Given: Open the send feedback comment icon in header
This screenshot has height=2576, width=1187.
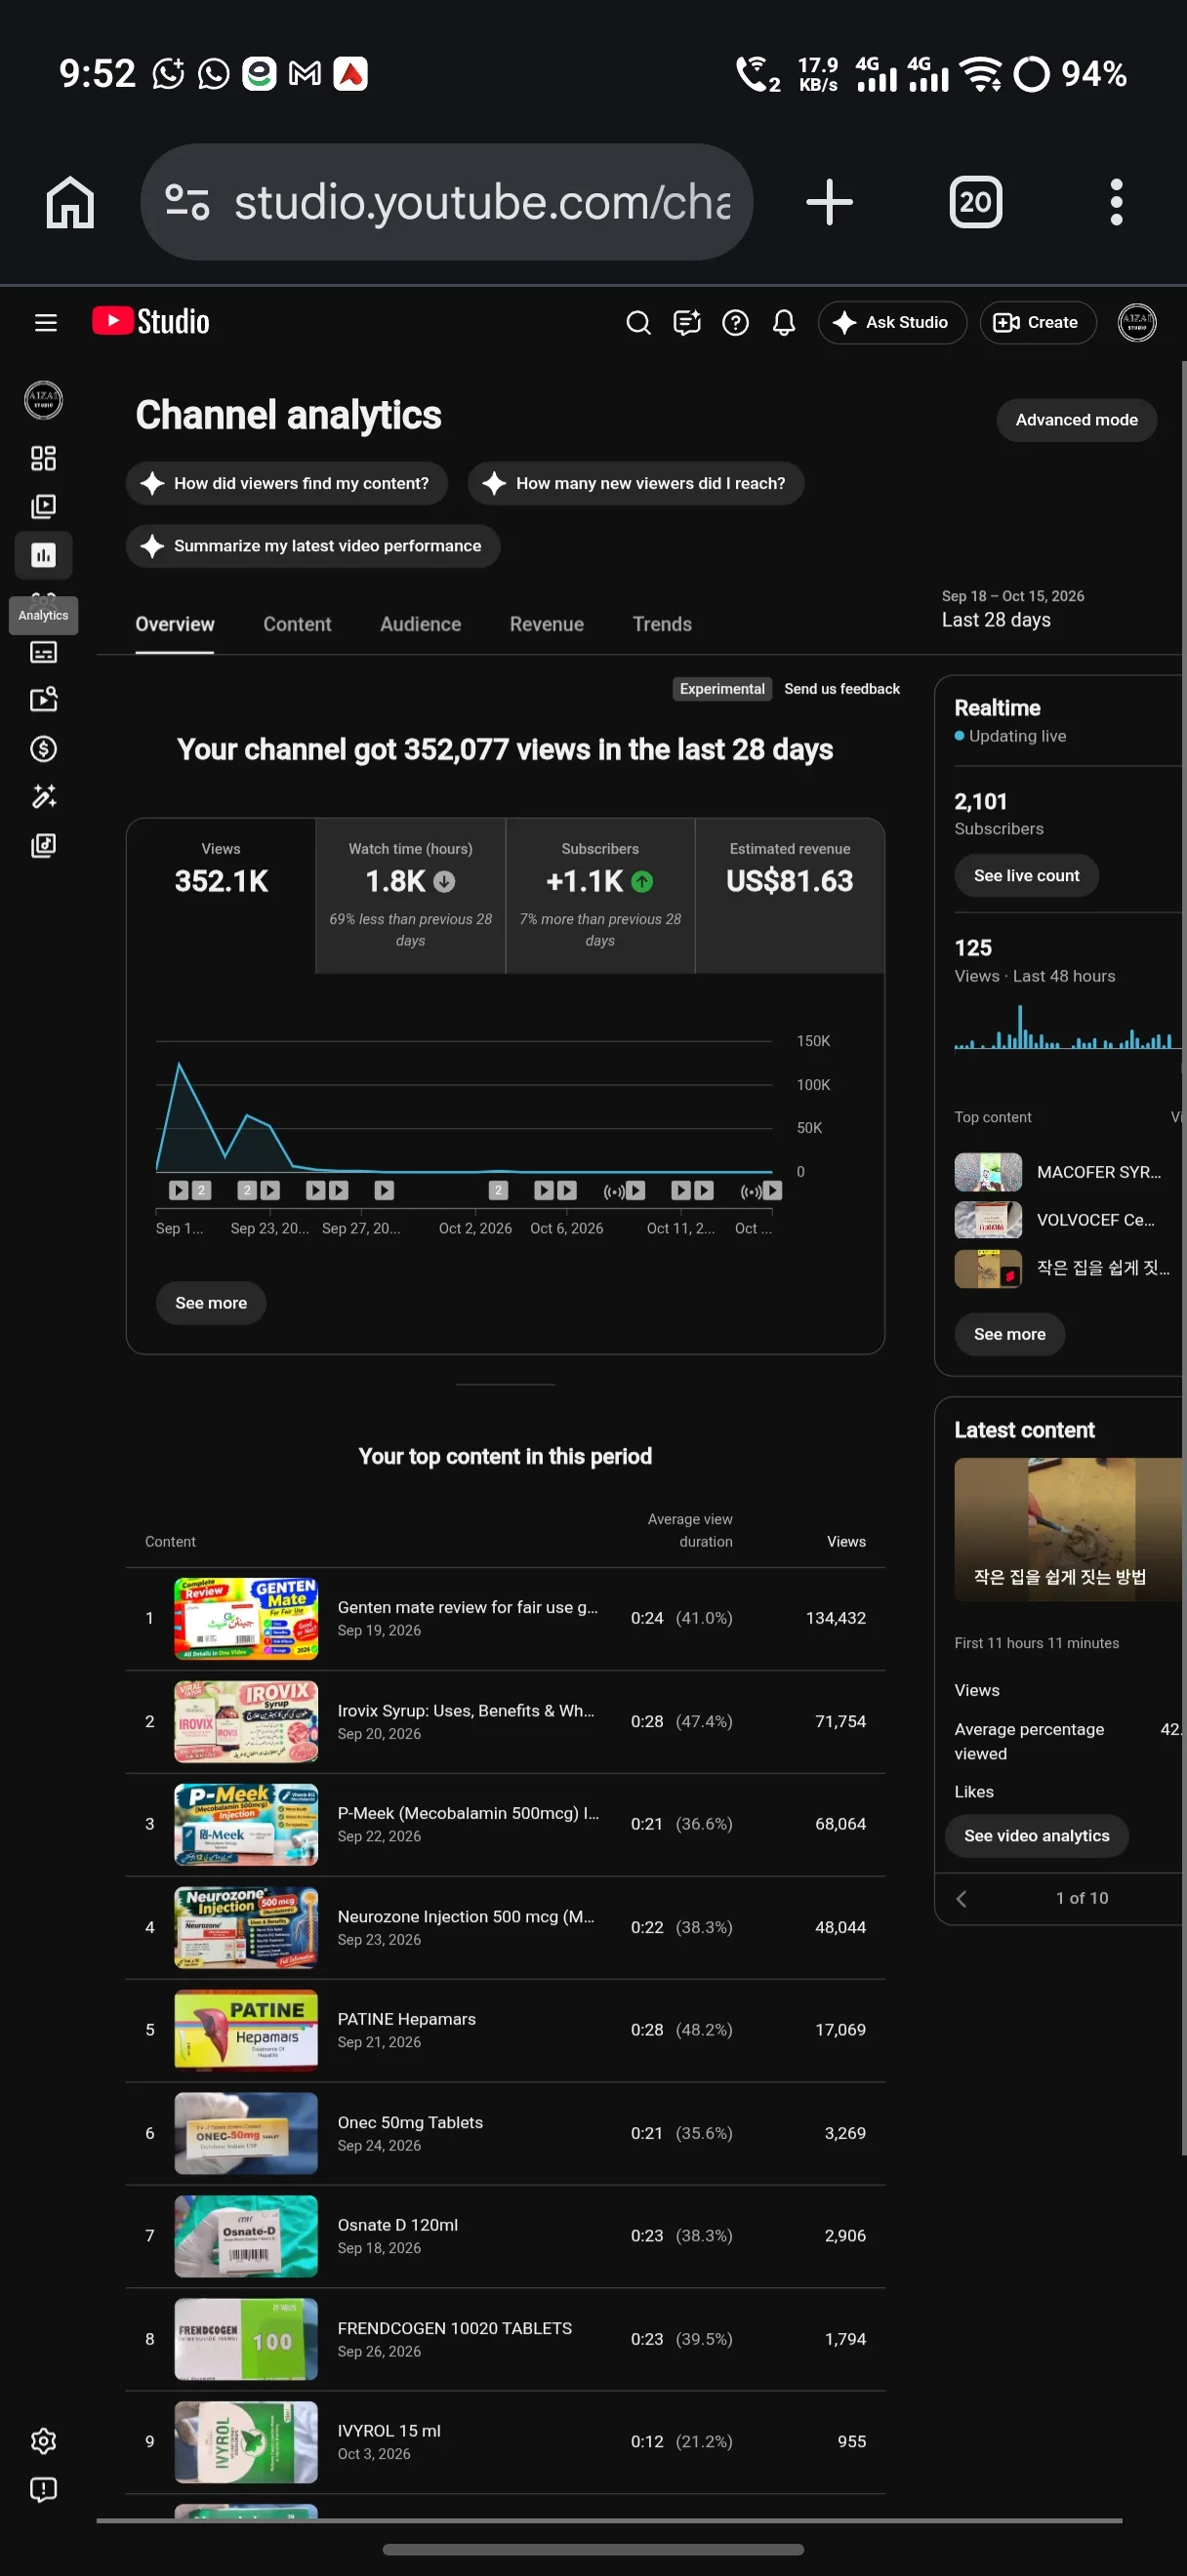Looking at the screenshot, I should [687, 322].
